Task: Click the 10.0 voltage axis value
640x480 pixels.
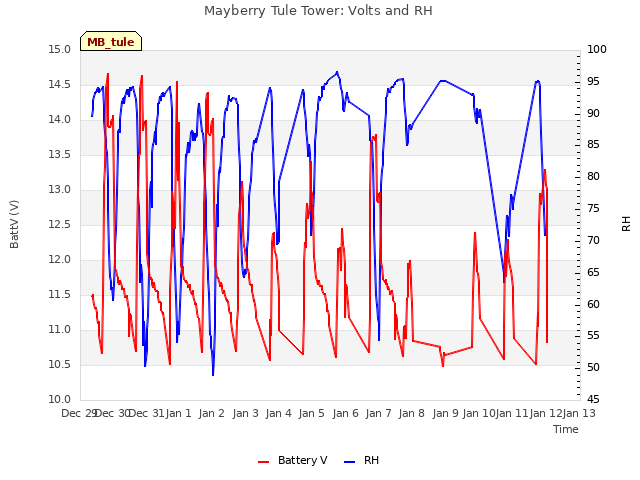Action: pyautogui.click(x=59, y=400)
